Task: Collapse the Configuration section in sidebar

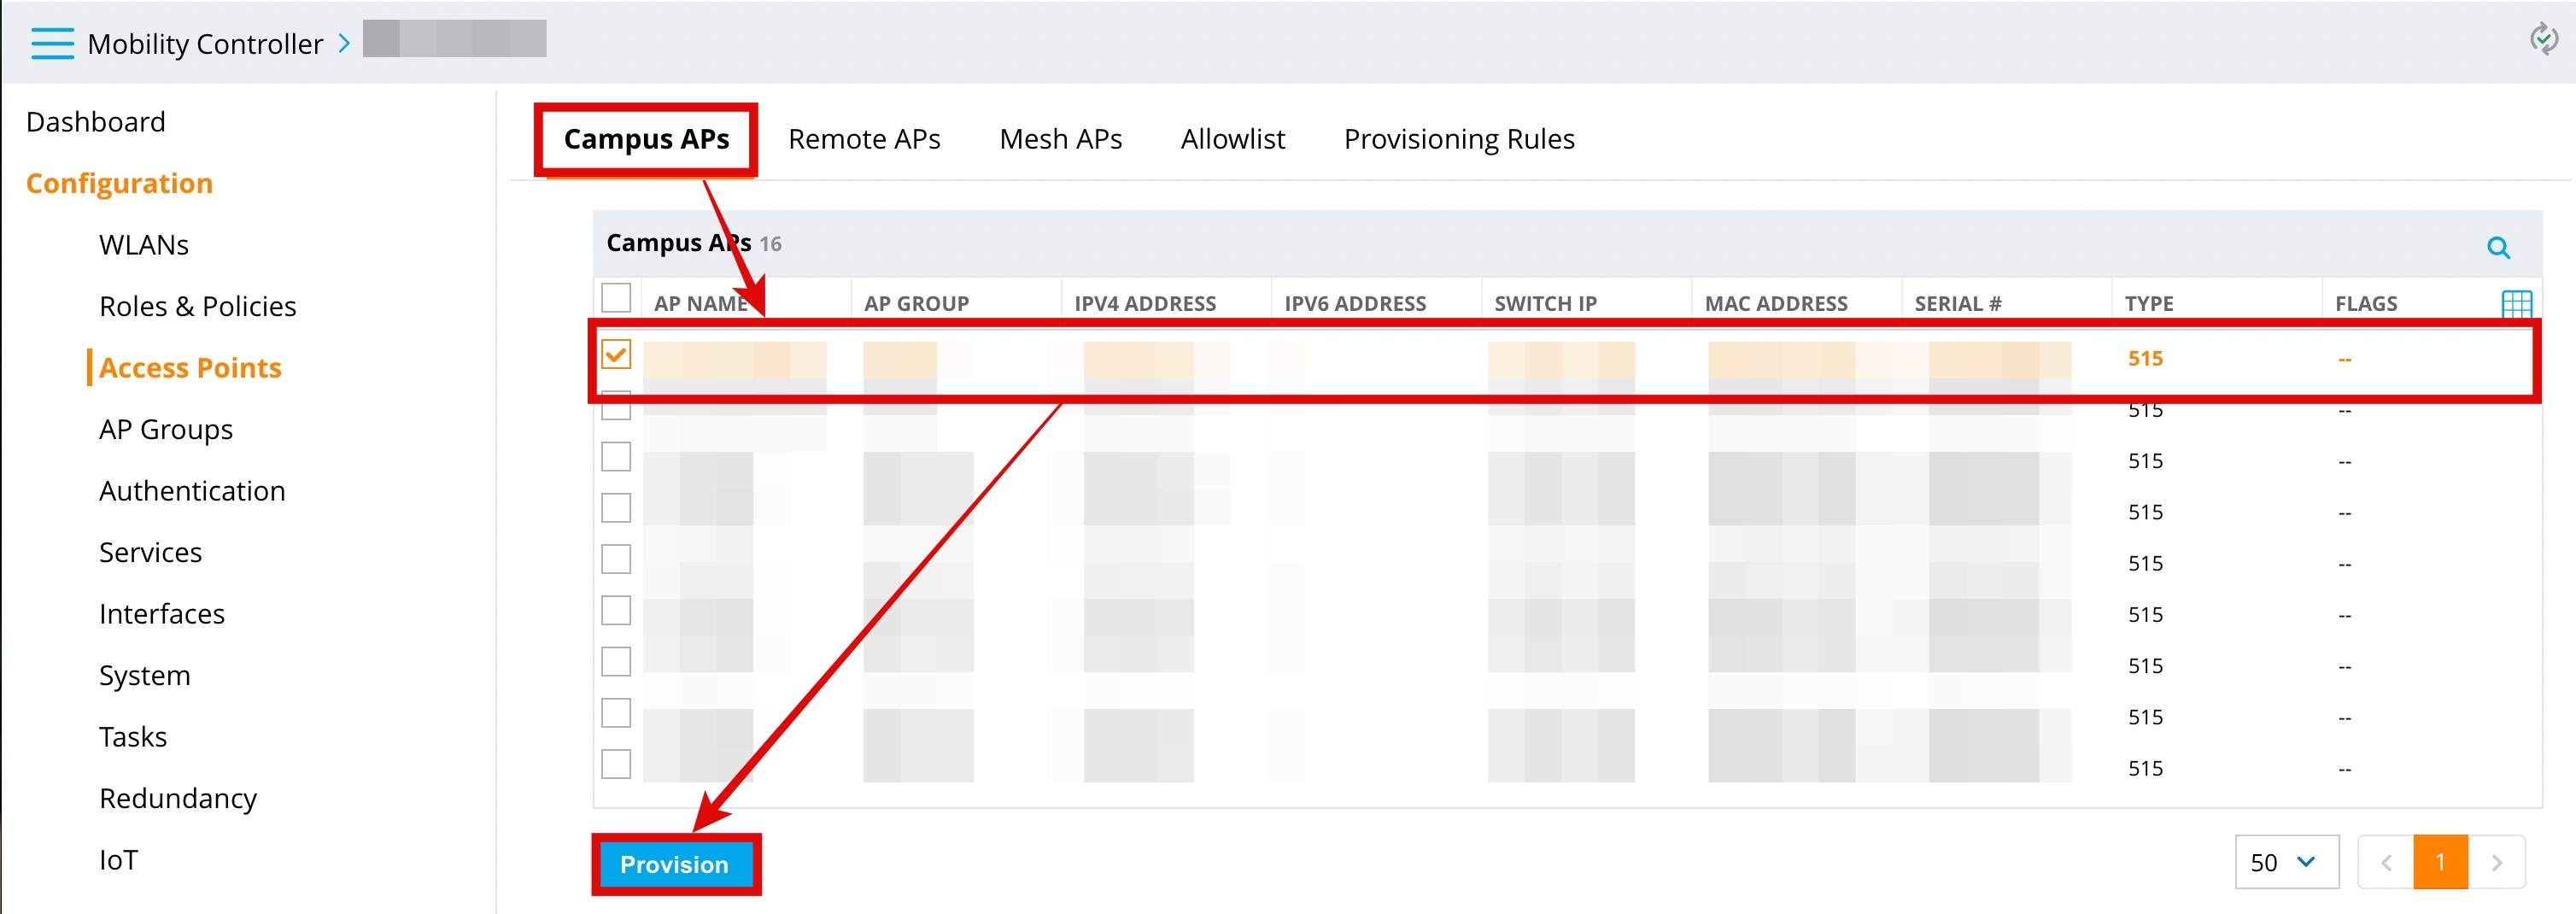Action: pyautogui.click(x=119, y=183)
